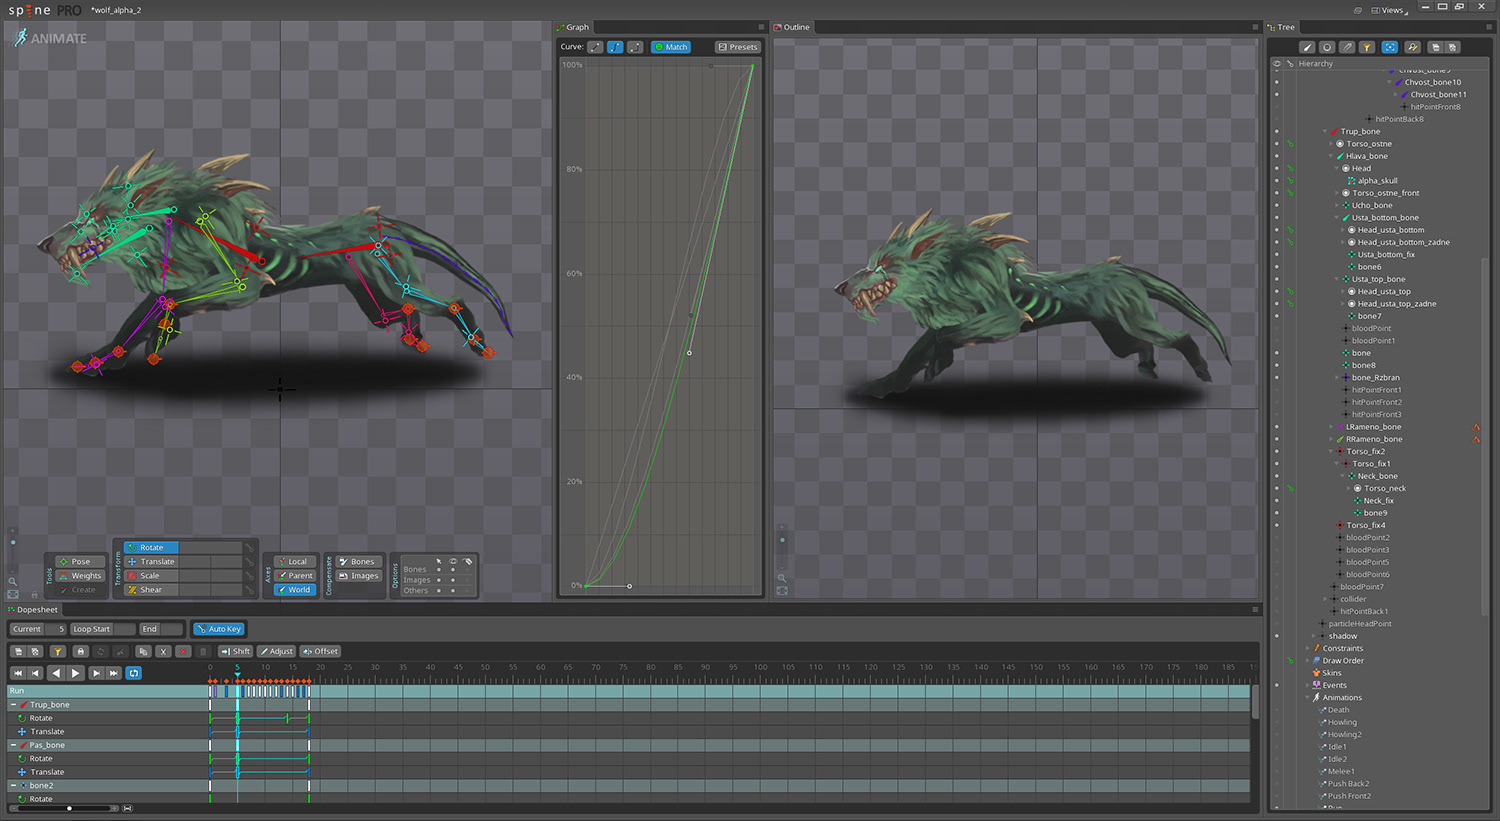Open the Views menu

coord(1390,10)
